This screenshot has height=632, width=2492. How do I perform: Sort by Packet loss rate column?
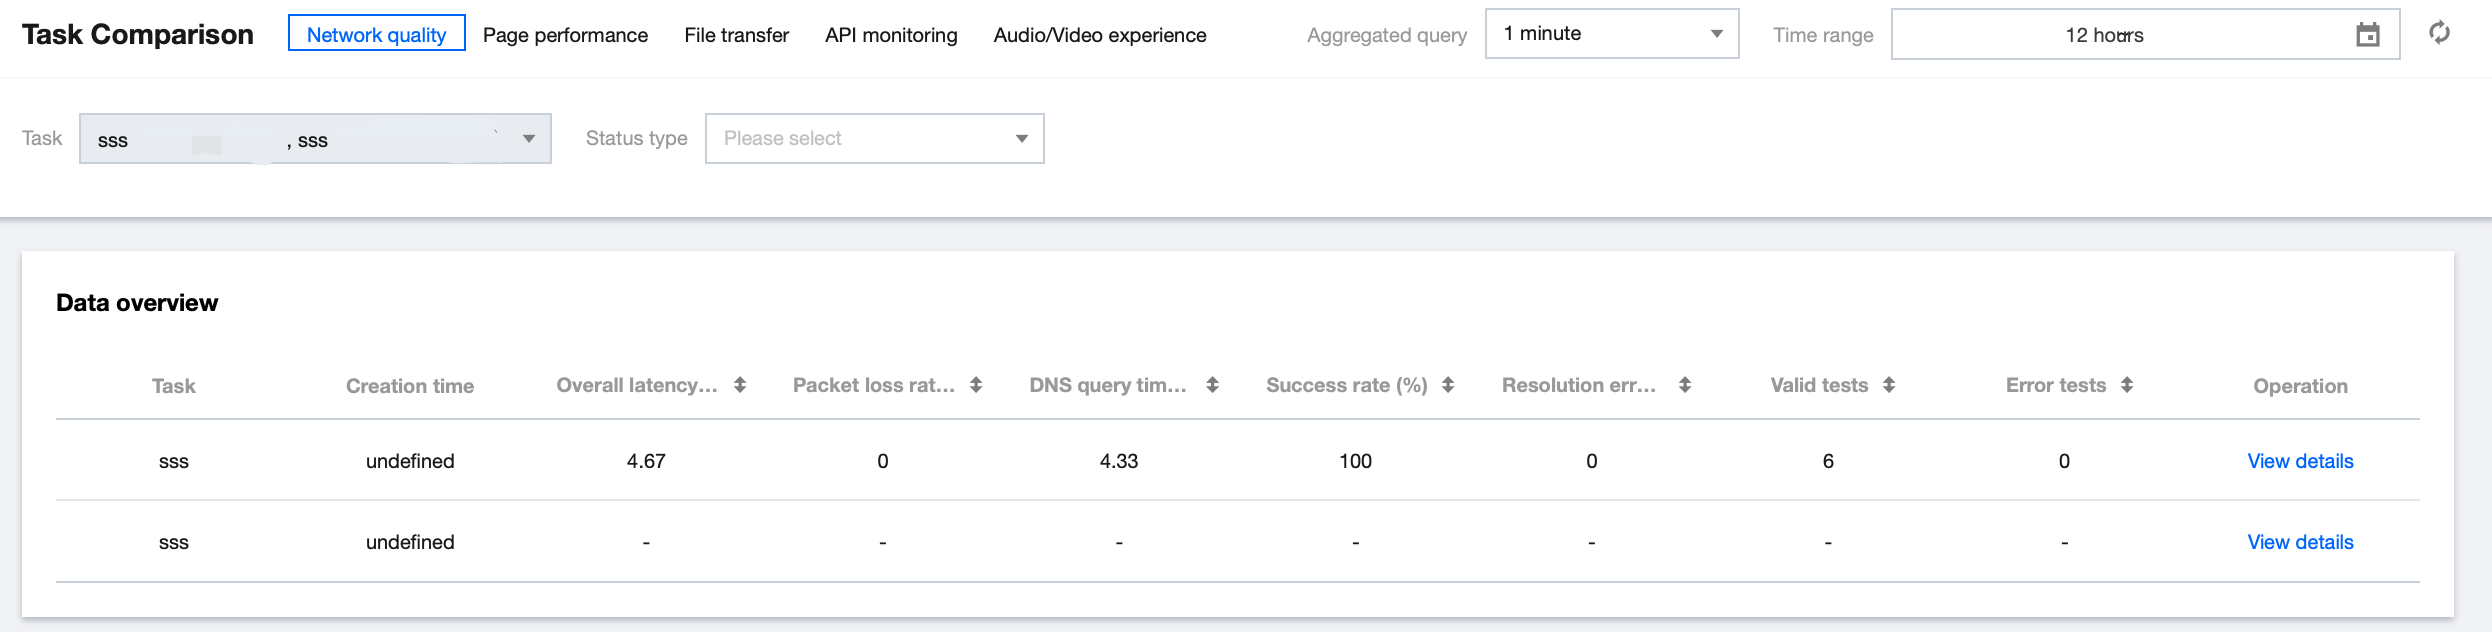click(x=976, y=385)
